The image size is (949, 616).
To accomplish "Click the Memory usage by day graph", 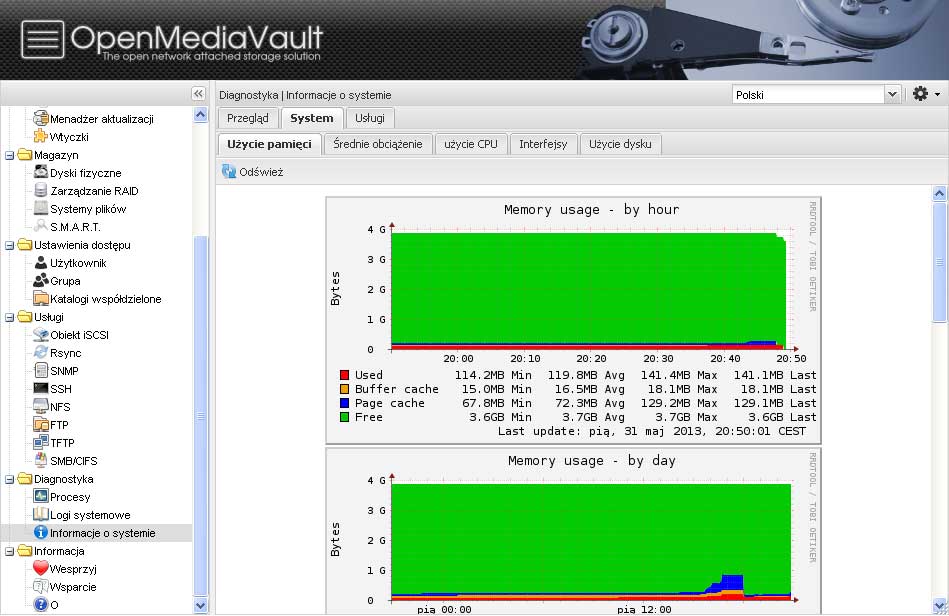I will pos(573,531).
